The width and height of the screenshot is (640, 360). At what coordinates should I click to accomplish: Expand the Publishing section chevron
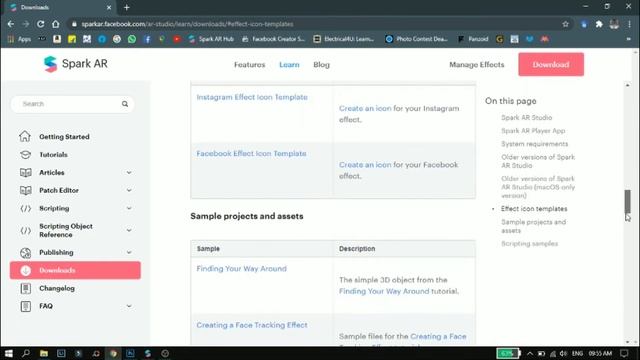click(x=129, y=252)
